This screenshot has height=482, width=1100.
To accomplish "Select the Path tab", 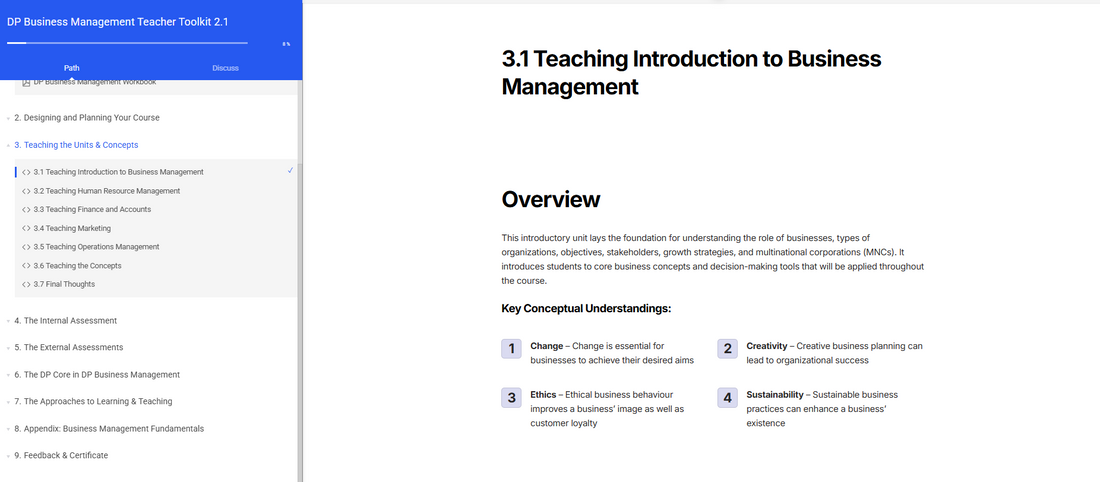I will (x=72, y=68).
